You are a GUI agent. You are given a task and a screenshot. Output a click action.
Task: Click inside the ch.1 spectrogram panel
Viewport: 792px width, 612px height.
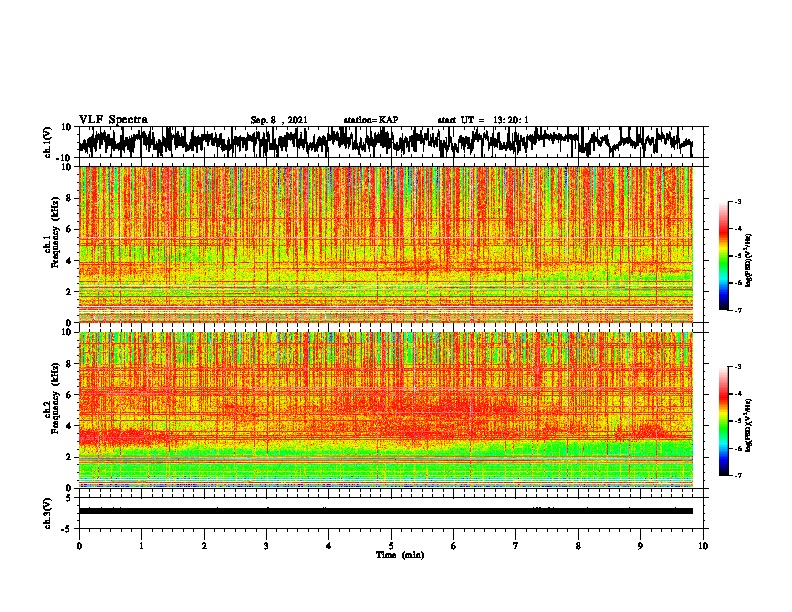(385, 244)
